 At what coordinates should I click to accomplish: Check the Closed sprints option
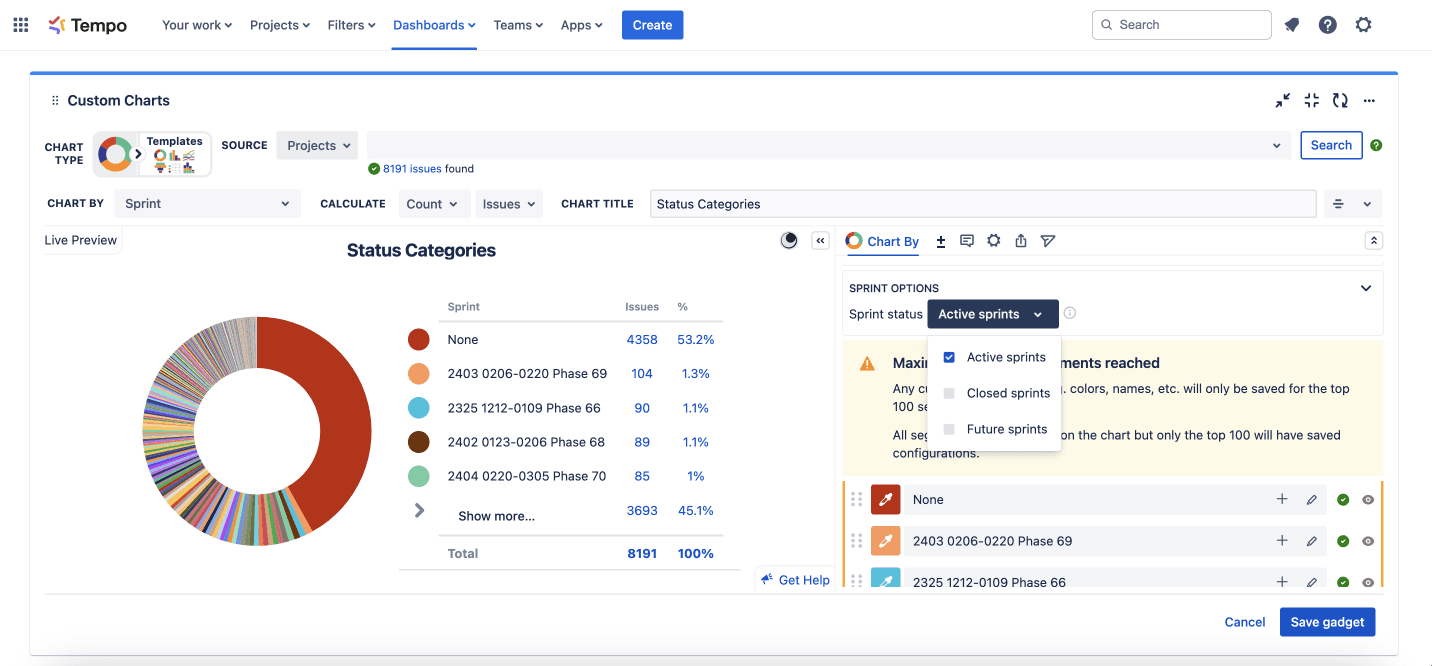tap(949, 393)
